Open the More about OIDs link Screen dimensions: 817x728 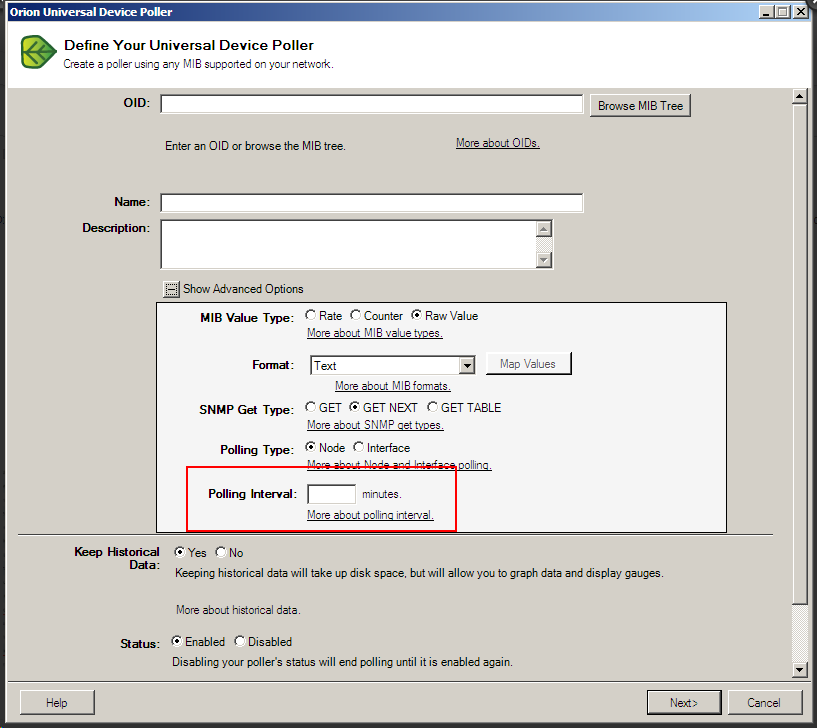click(x=498, y=143)
